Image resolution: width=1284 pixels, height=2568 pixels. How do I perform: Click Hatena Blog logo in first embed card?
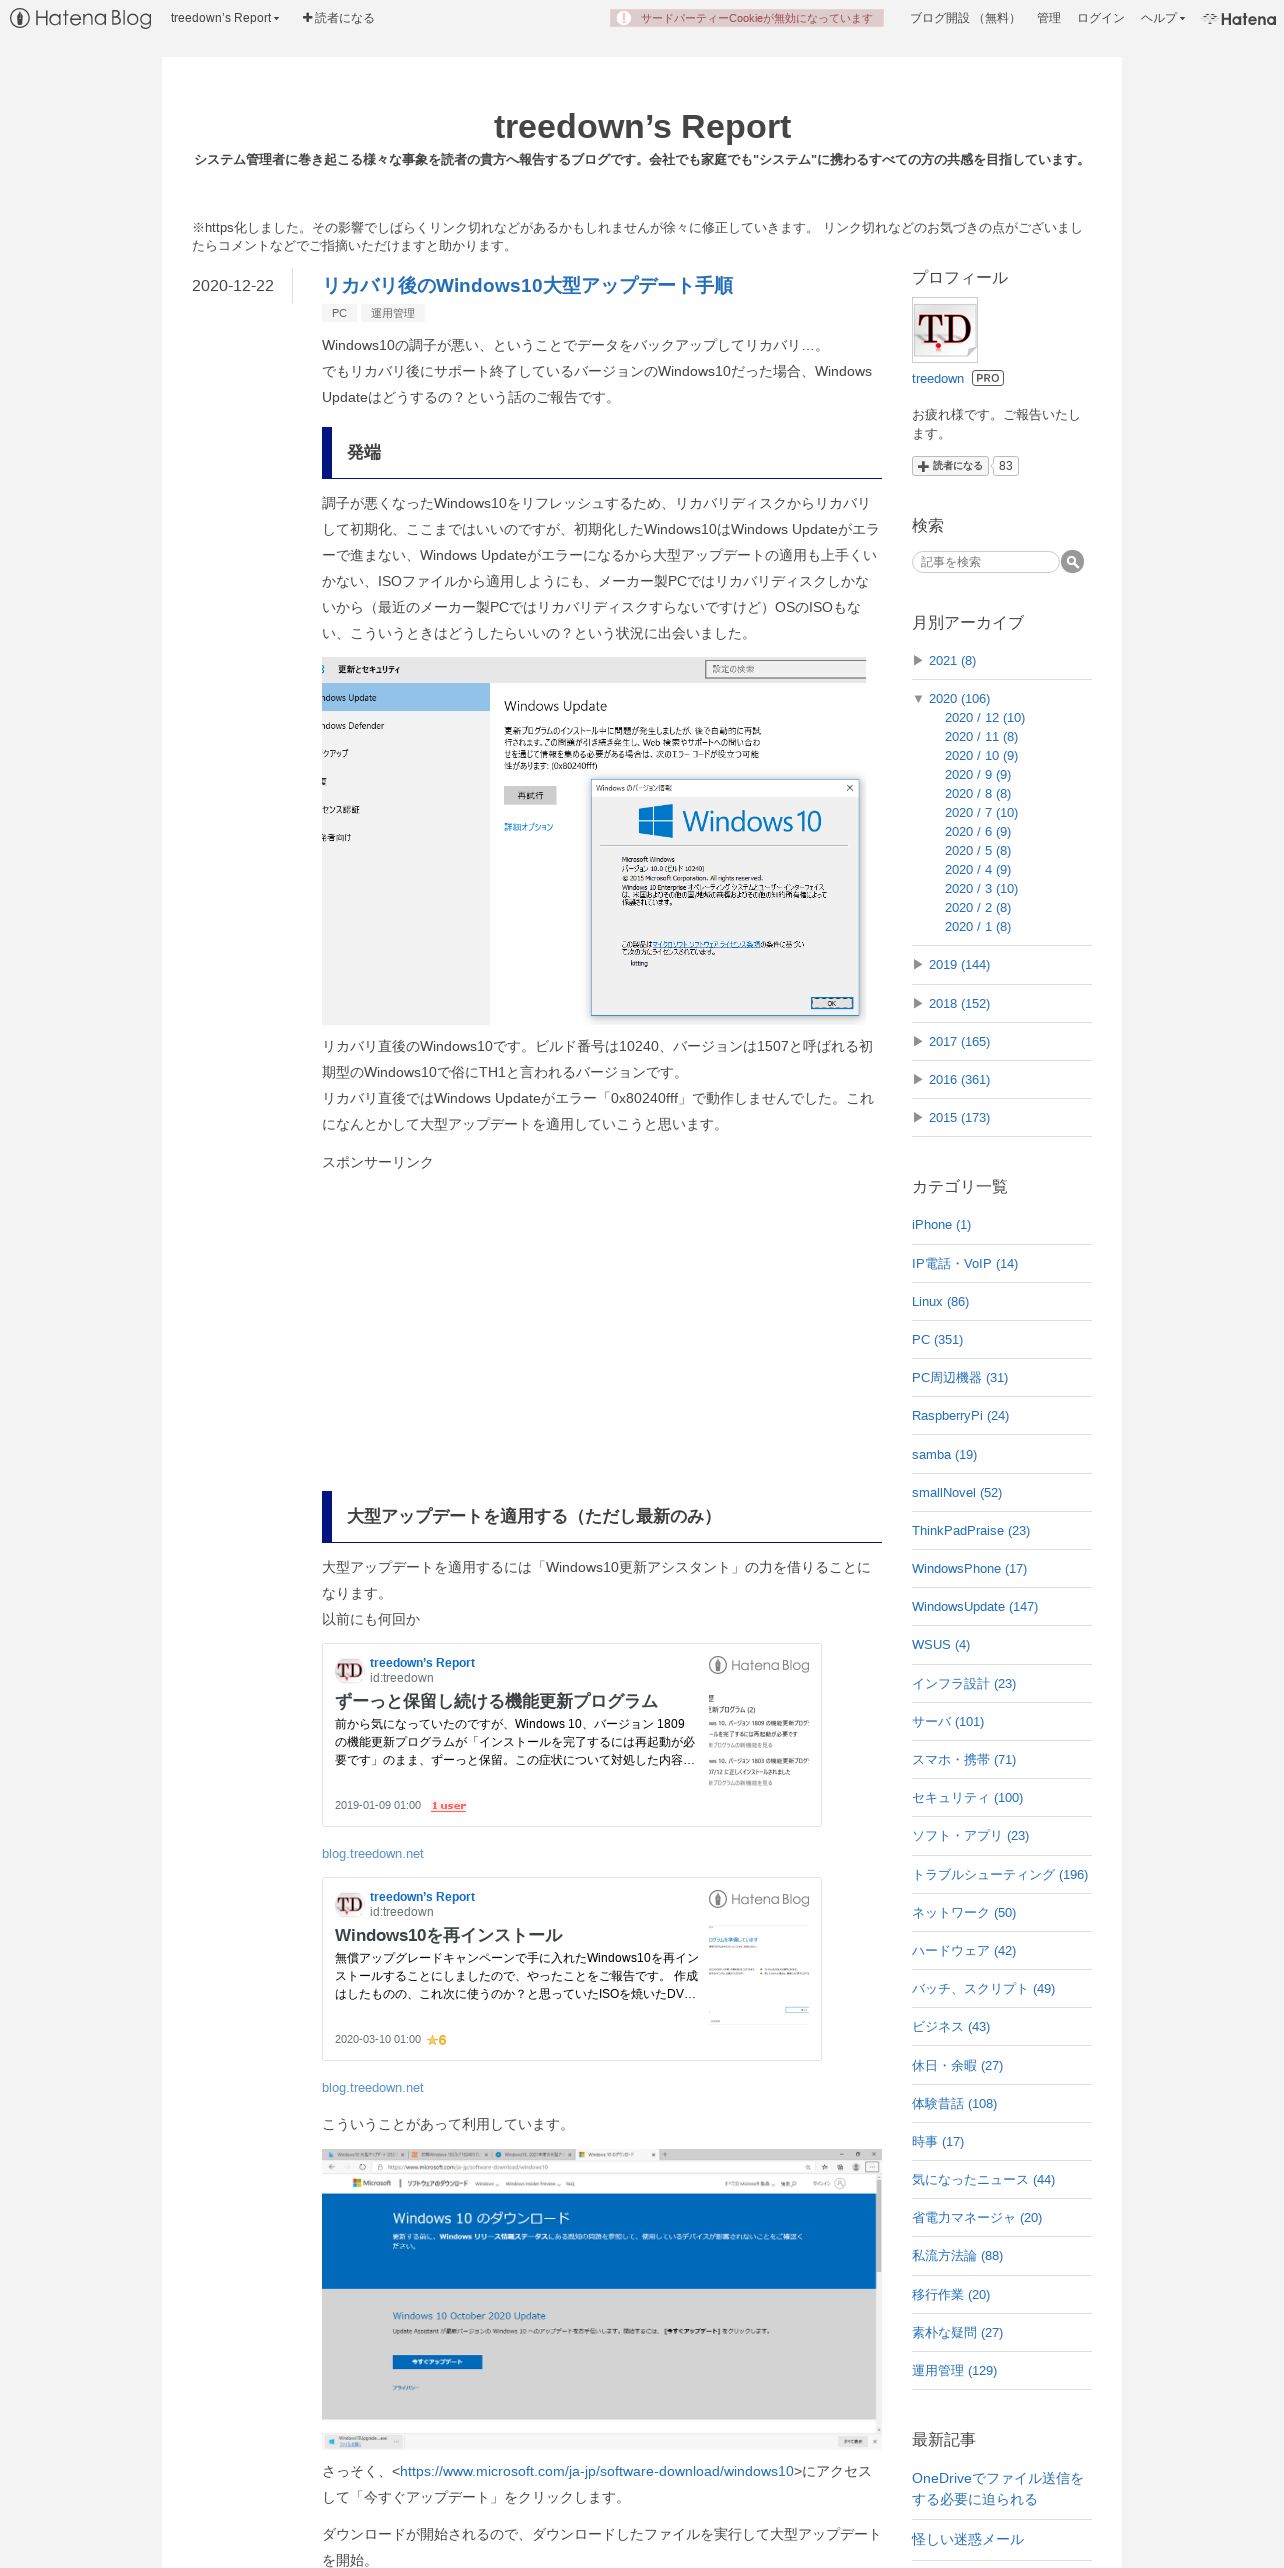pos(759,1665)
